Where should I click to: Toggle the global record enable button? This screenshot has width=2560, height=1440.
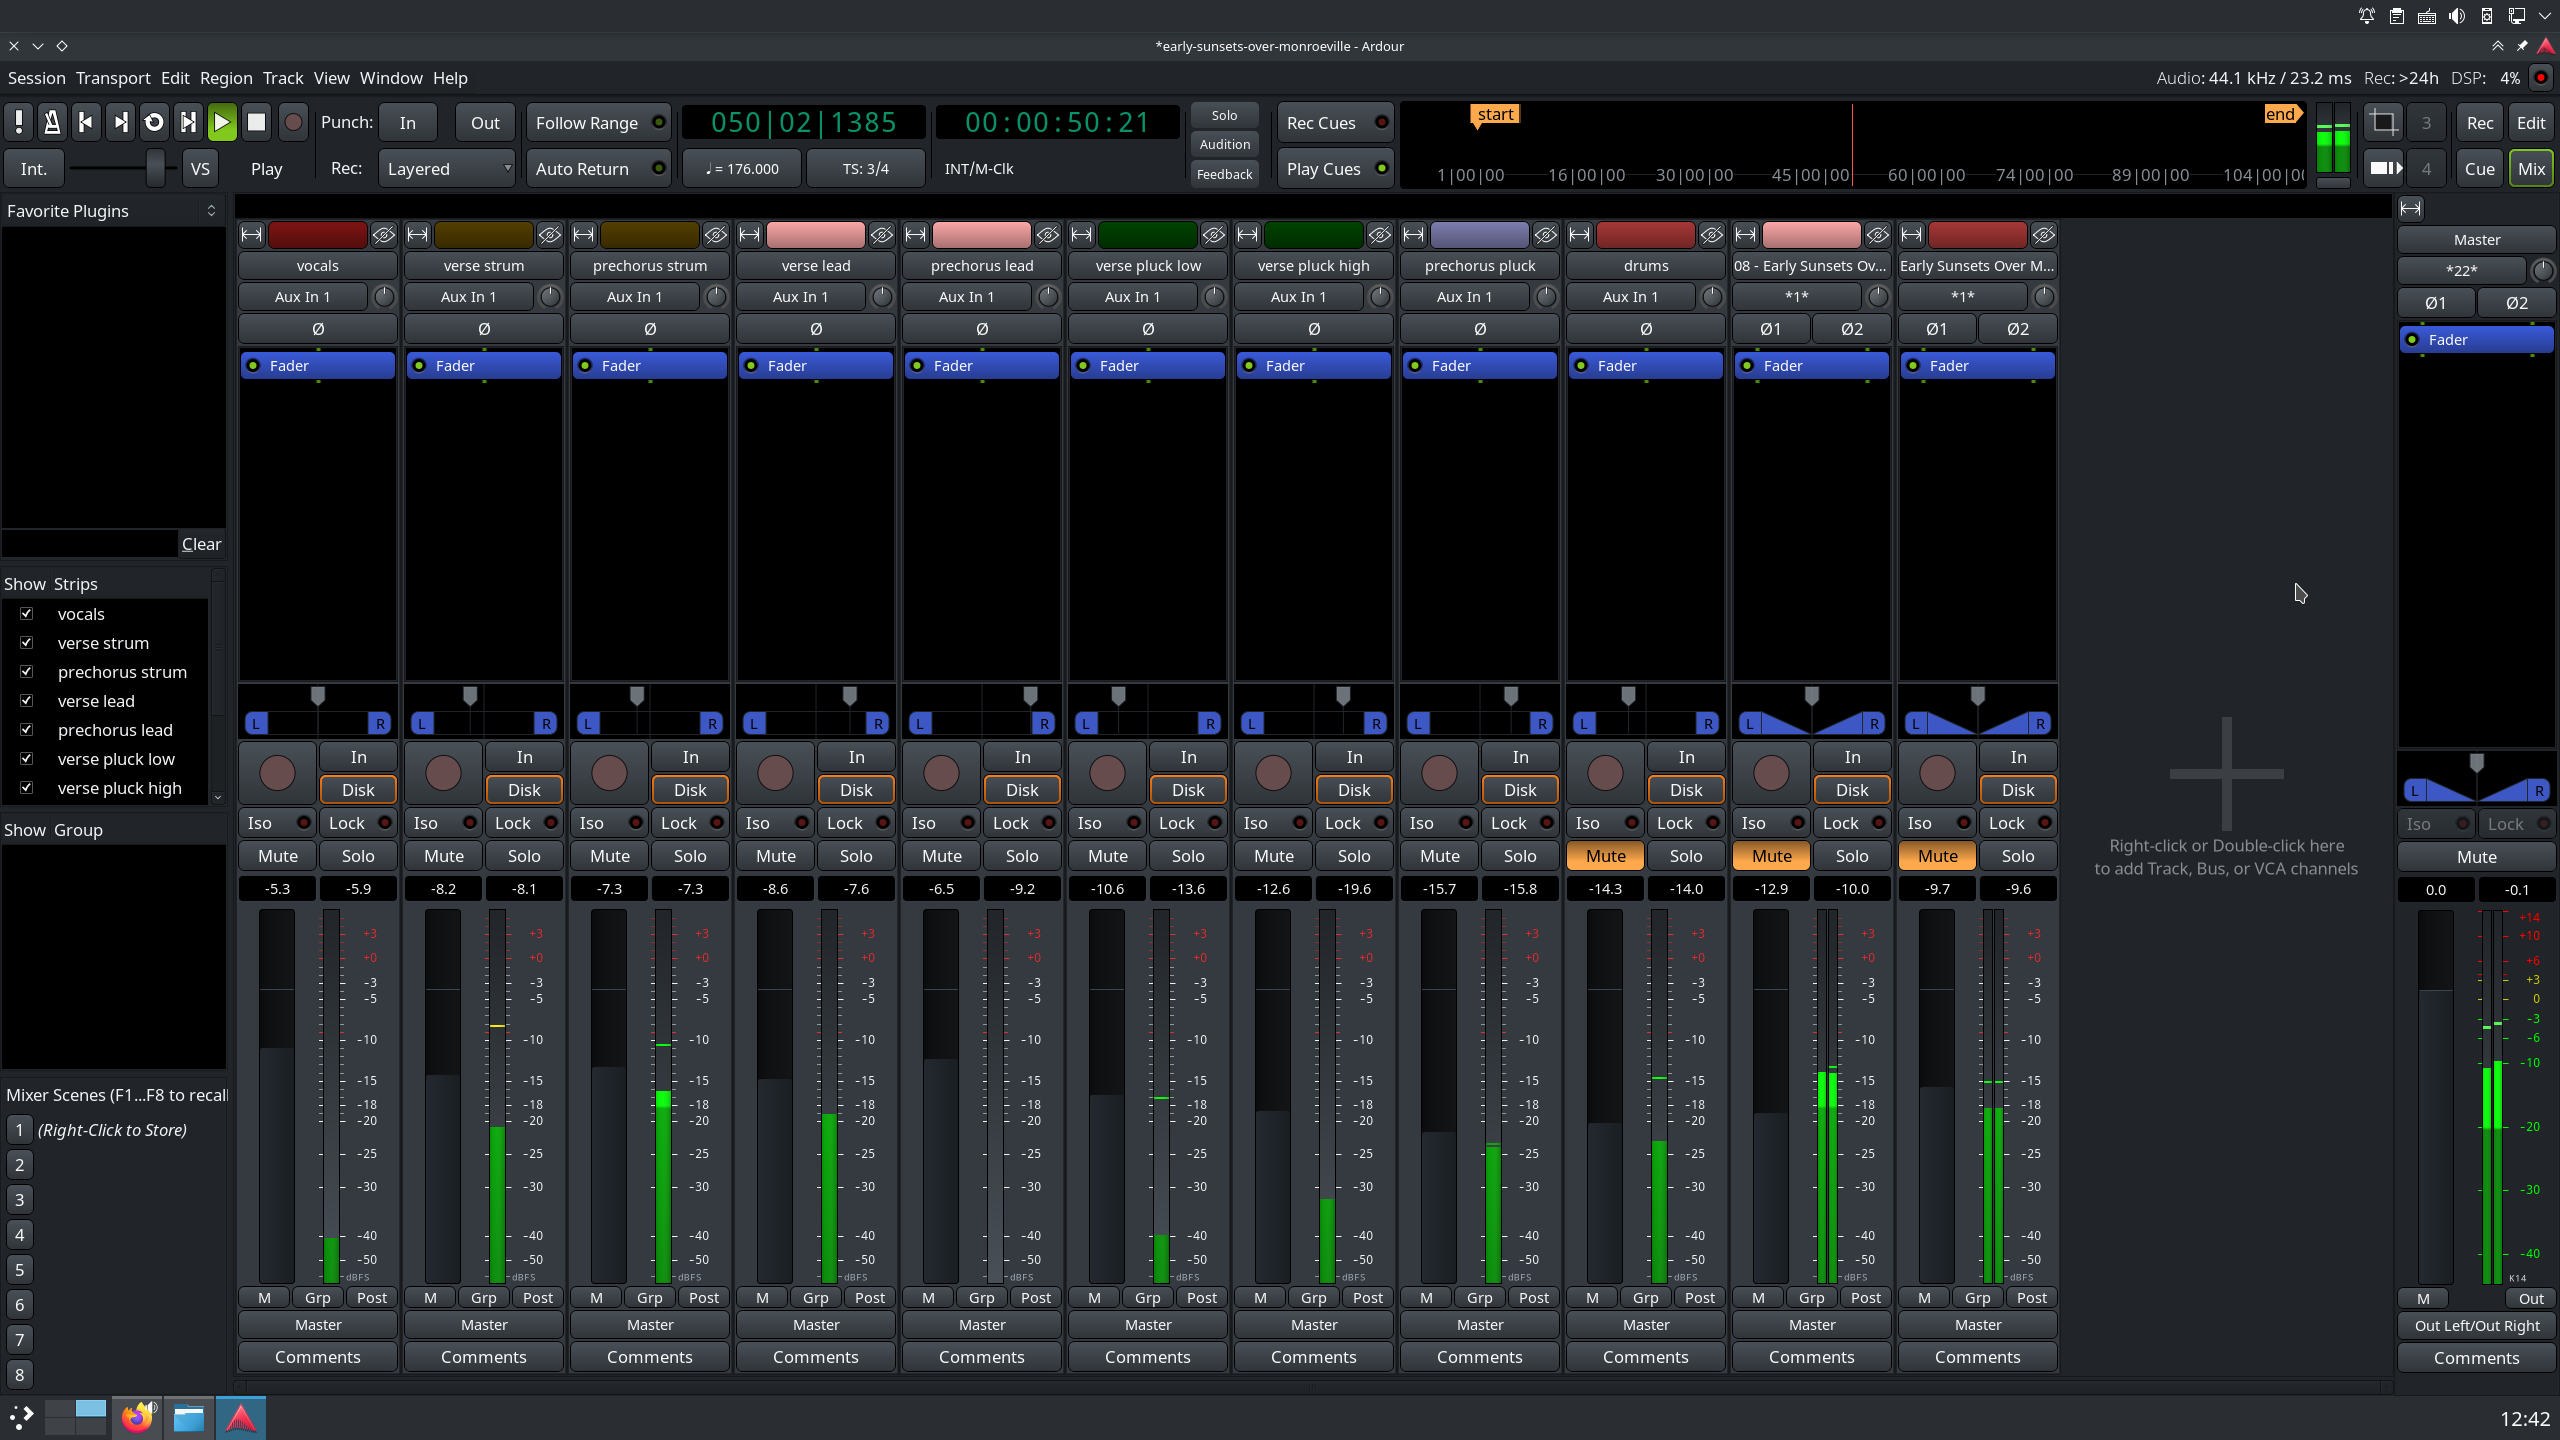(292, 122)
